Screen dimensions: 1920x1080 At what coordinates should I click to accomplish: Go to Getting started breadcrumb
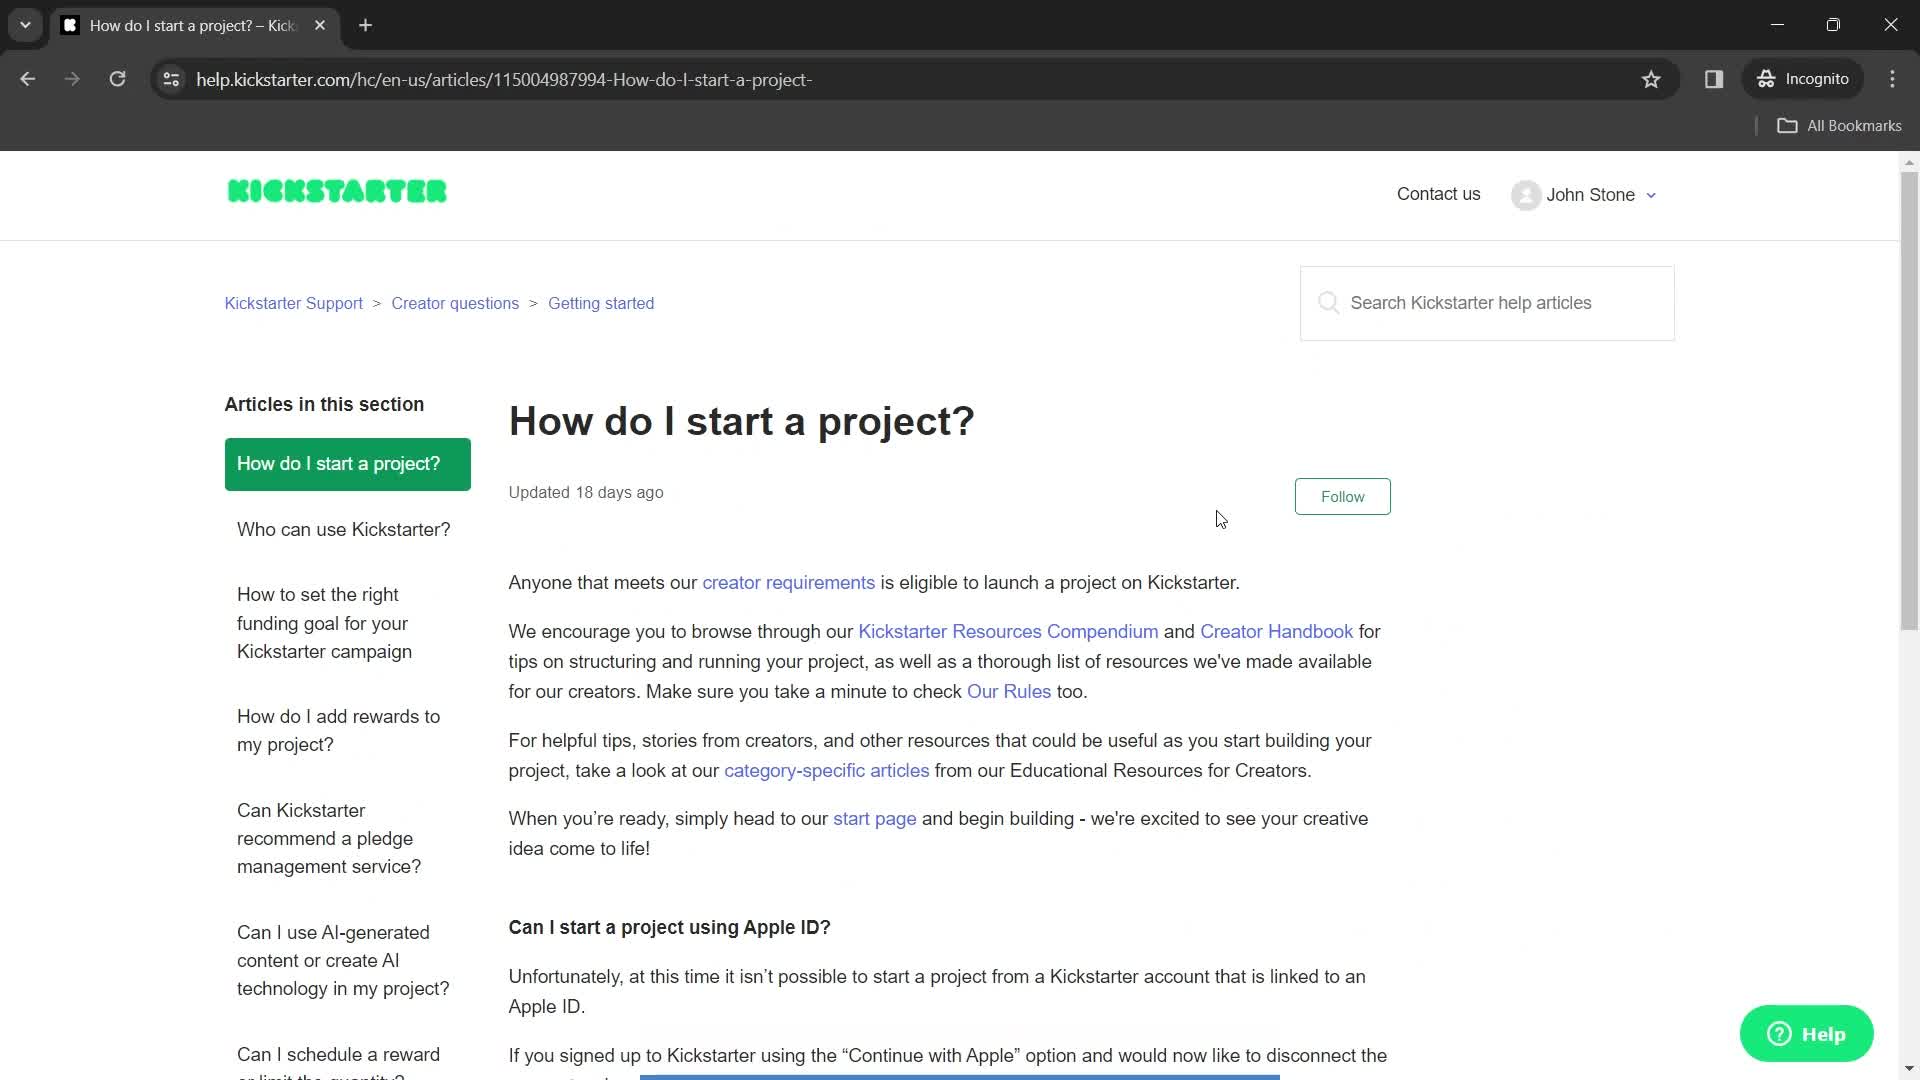click(601, 303)
